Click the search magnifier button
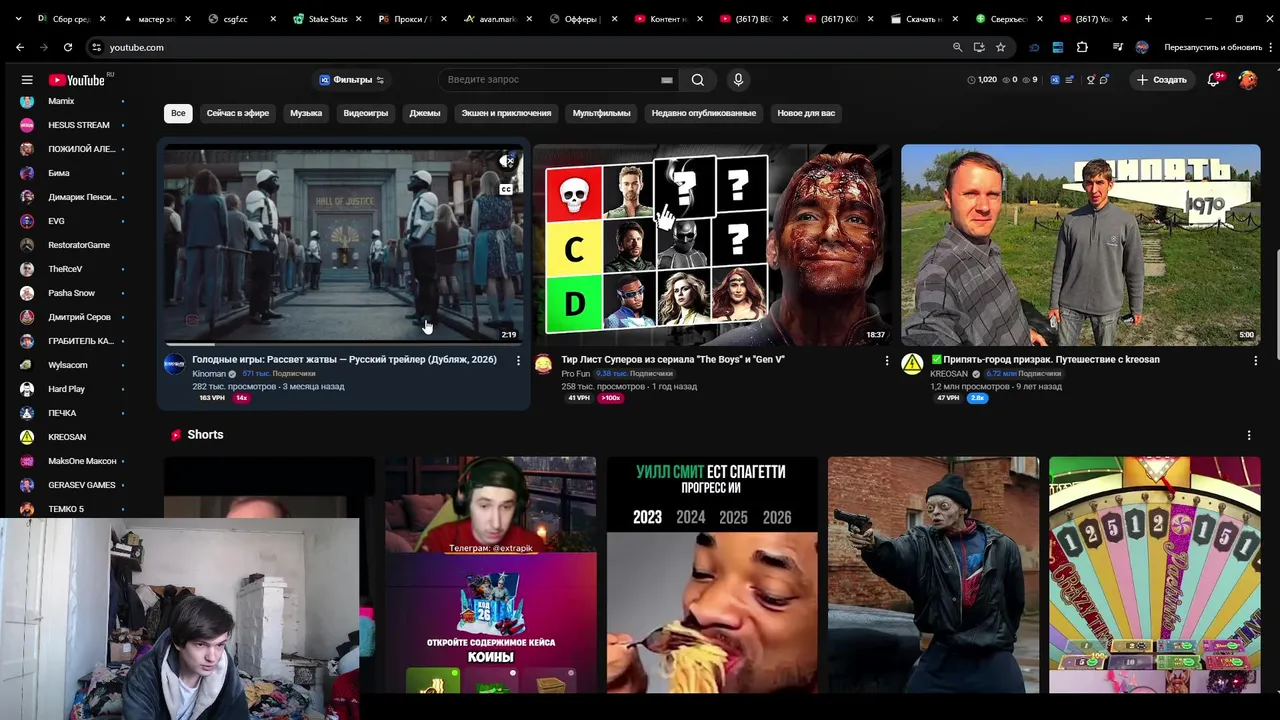The height and width of the screenshot is (720, 1280). (x=698, y=80)
